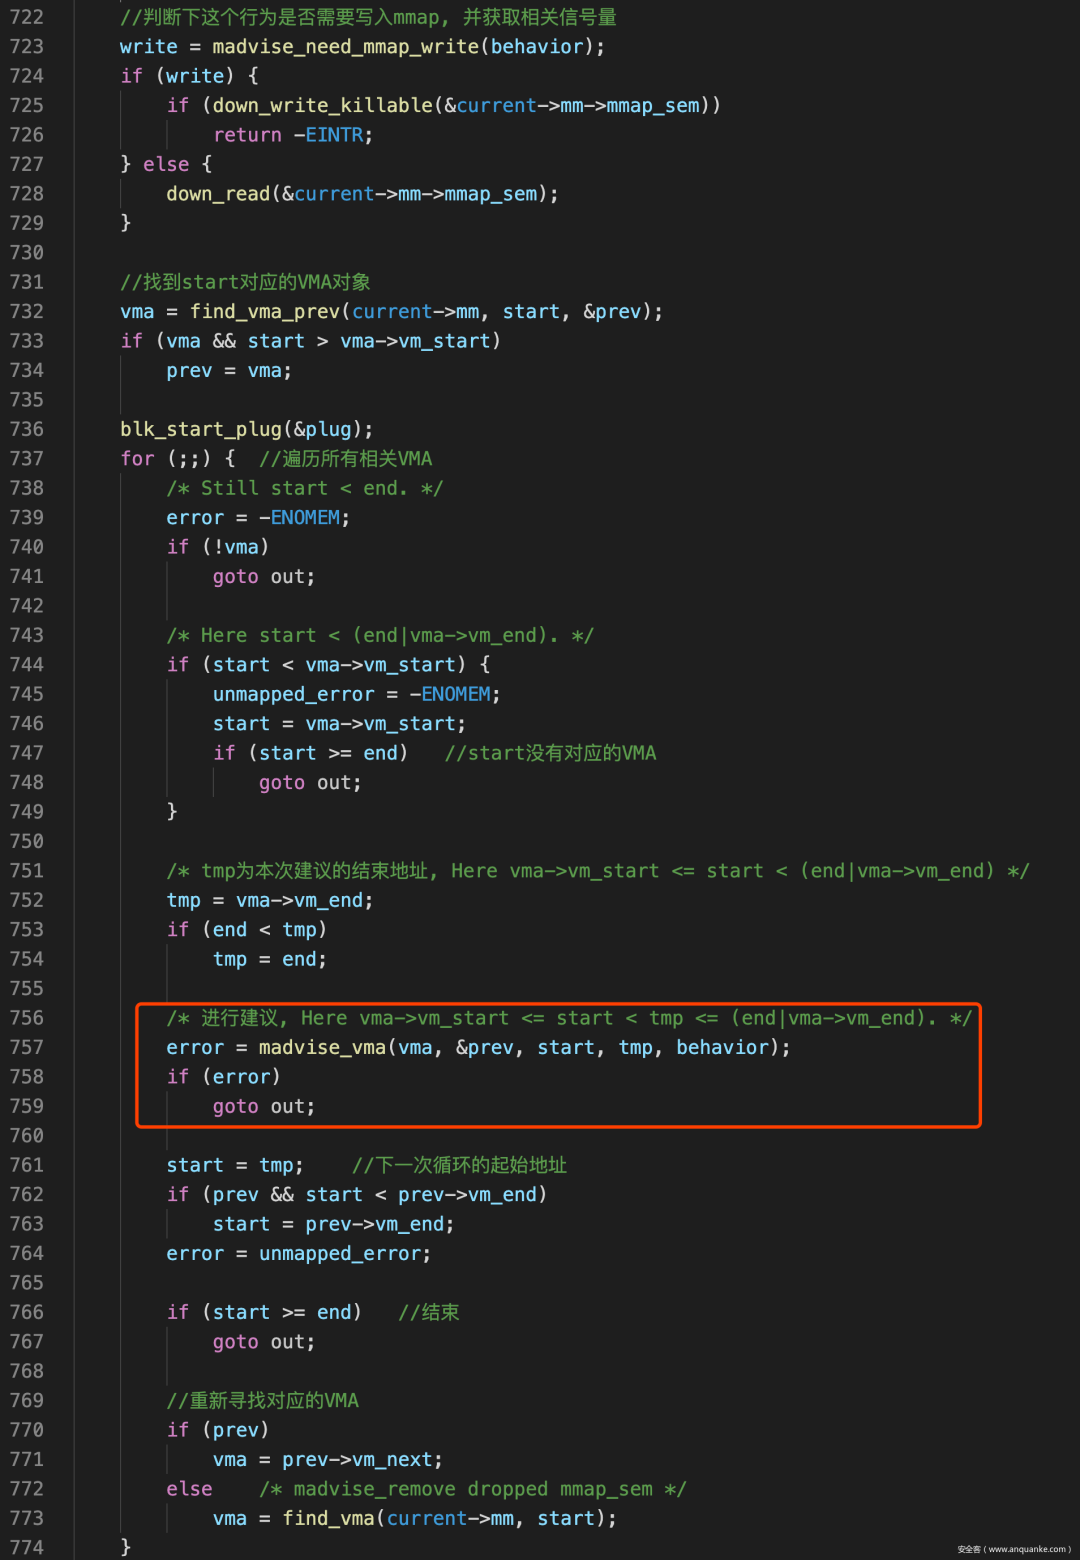
Task: Click the comment on line 743
Action: pos(380,636)
